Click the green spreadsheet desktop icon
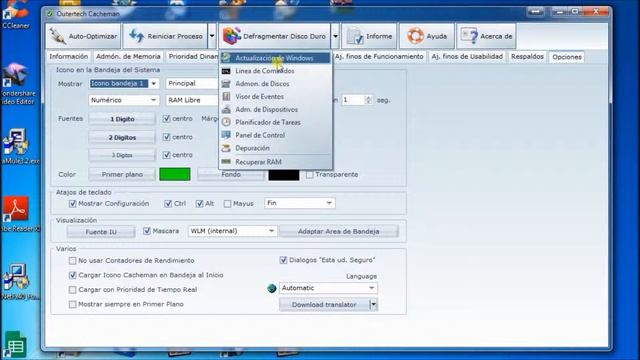The width and height of the screenshot is (640, 360). (15, 345)
